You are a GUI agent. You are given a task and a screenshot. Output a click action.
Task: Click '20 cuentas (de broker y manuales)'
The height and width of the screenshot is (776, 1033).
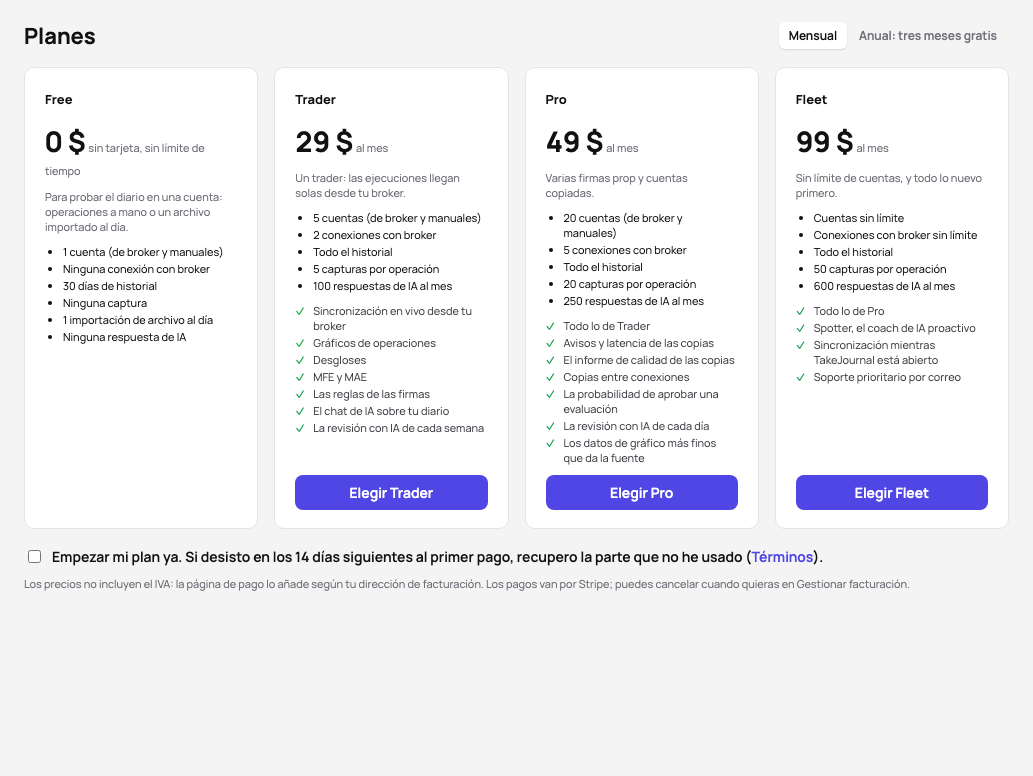[623, 225]
